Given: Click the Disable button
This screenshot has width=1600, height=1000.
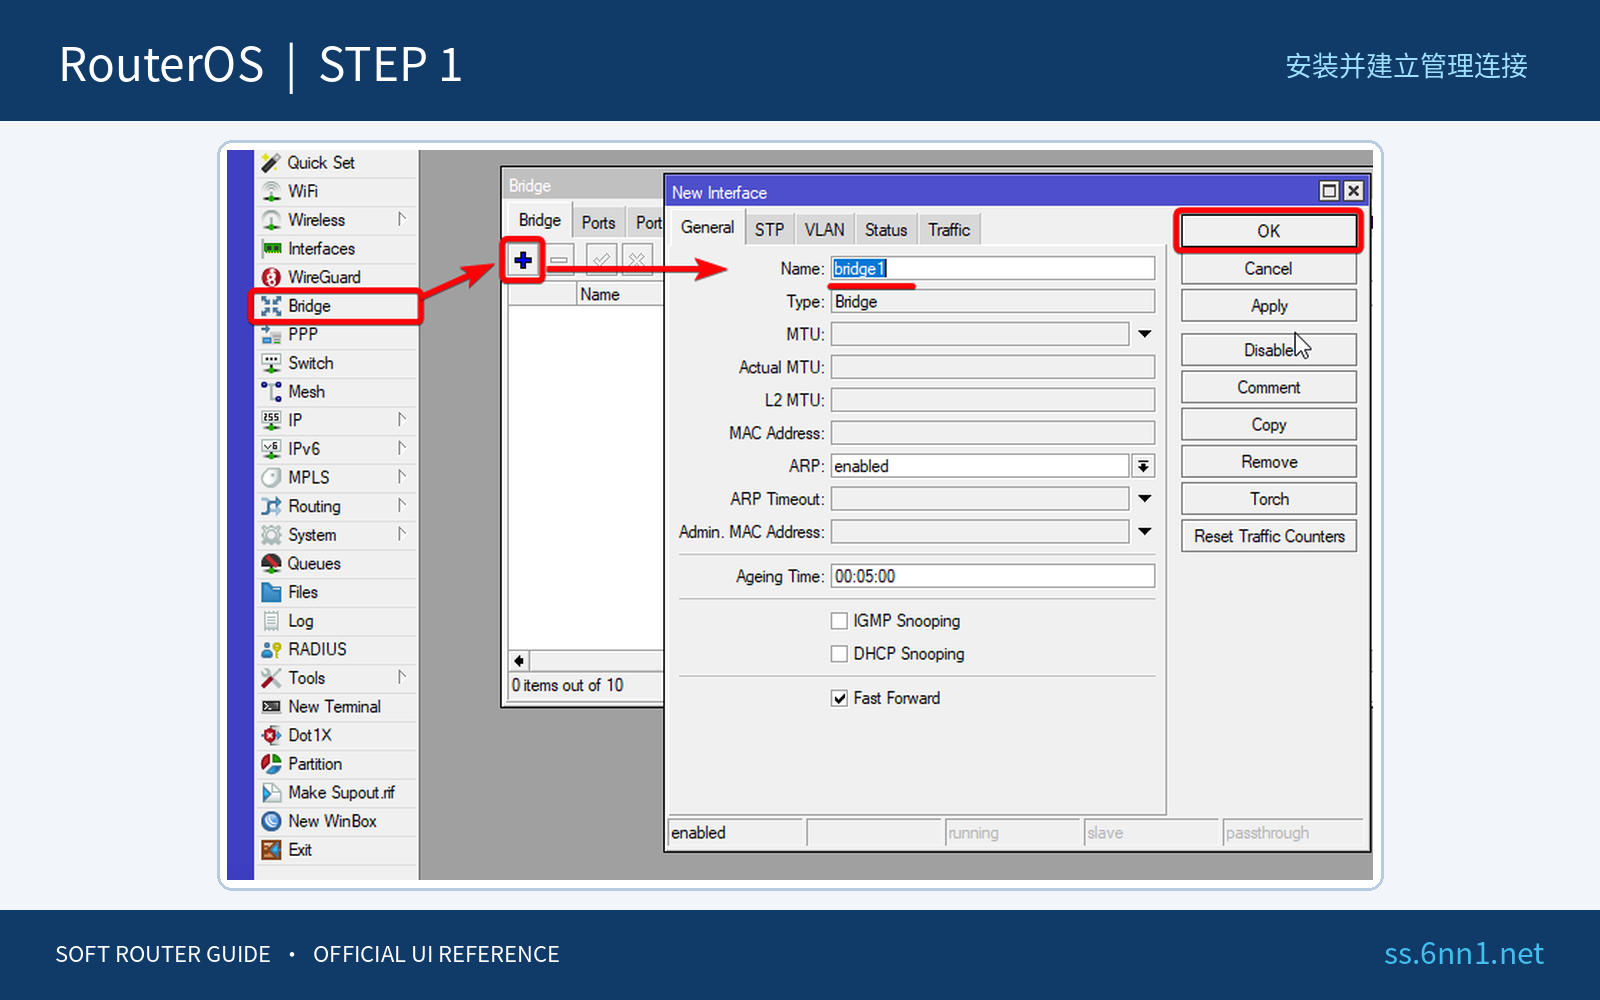Looking at the screenshot, I should pyautogui.click(x=1269, y=350).
